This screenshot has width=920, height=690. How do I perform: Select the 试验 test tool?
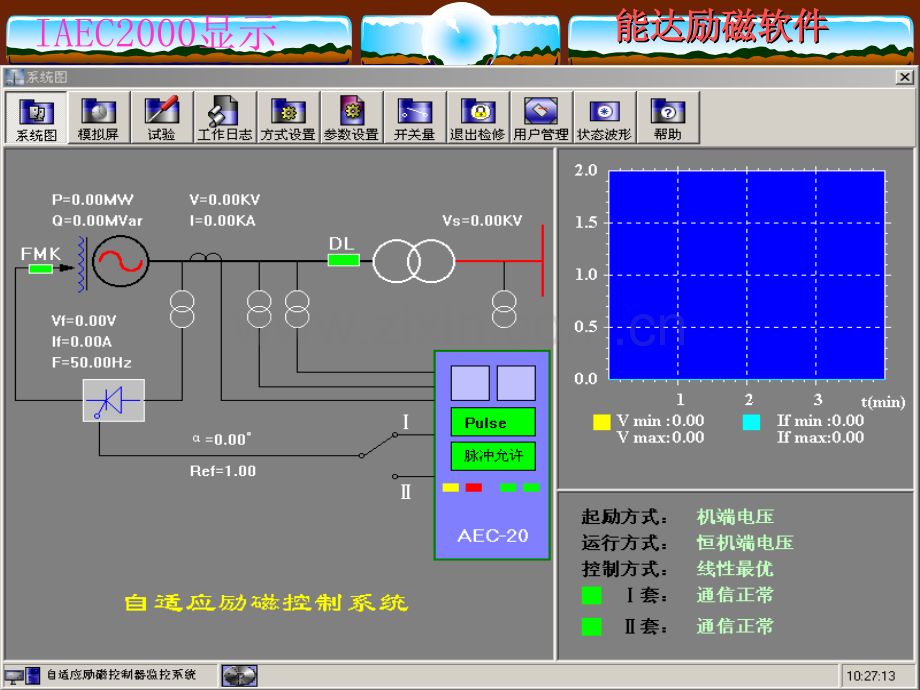click(162, 118)
